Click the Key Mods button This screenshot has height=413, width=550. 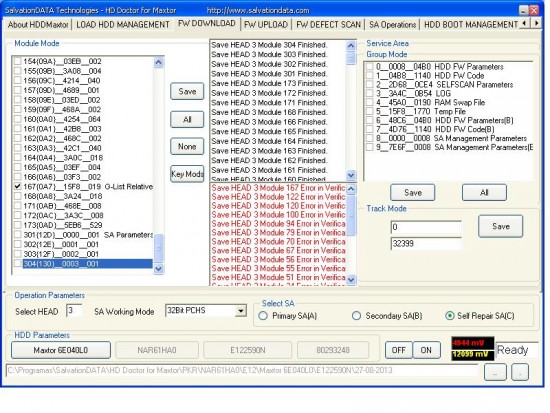point(187,174)
